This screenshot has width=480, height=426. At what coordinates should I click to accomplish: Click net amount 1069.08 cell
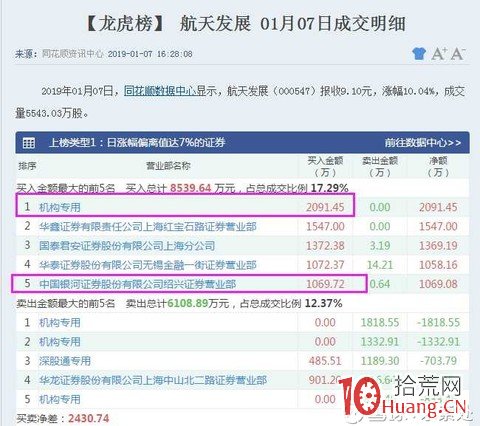438,284
